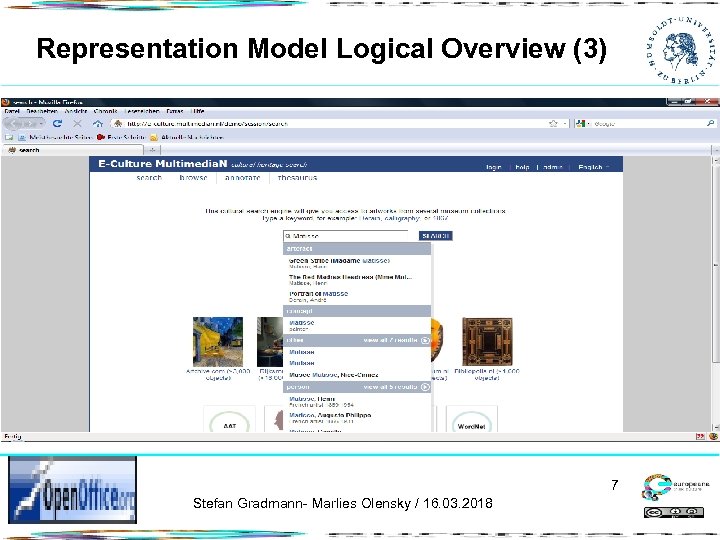Select Matisse, Henri person suggestion
The width and height of the screenshot is (720, 540).
[x=357, y=402]
